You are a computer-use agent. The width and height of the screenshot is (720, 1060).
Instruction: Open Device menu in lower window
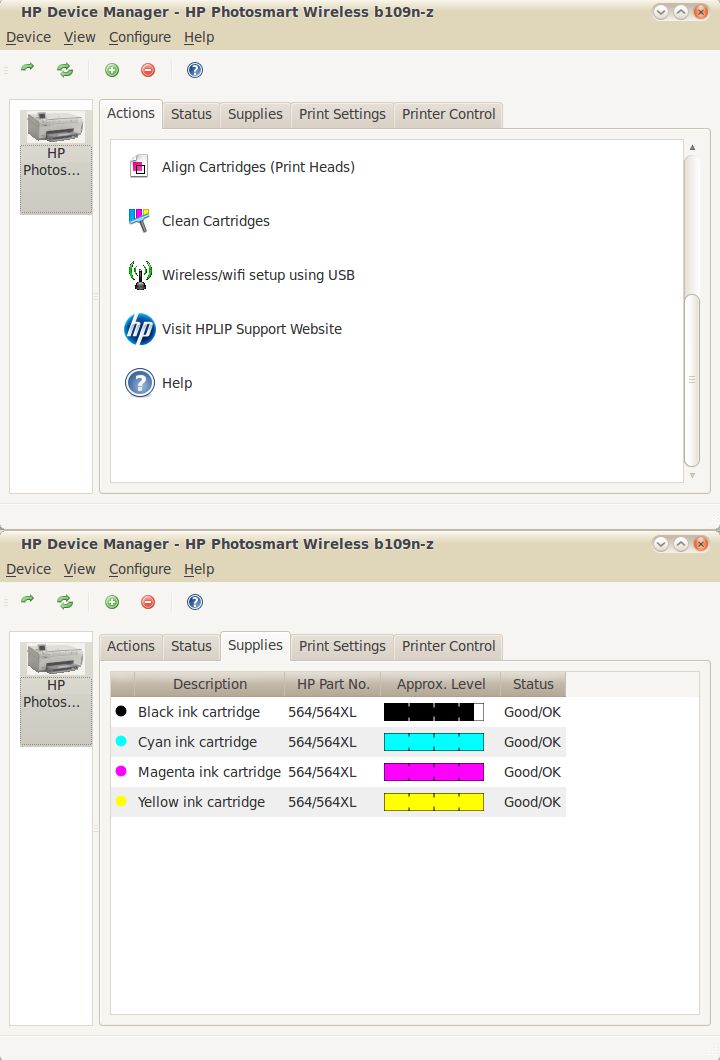coord(28,569)
